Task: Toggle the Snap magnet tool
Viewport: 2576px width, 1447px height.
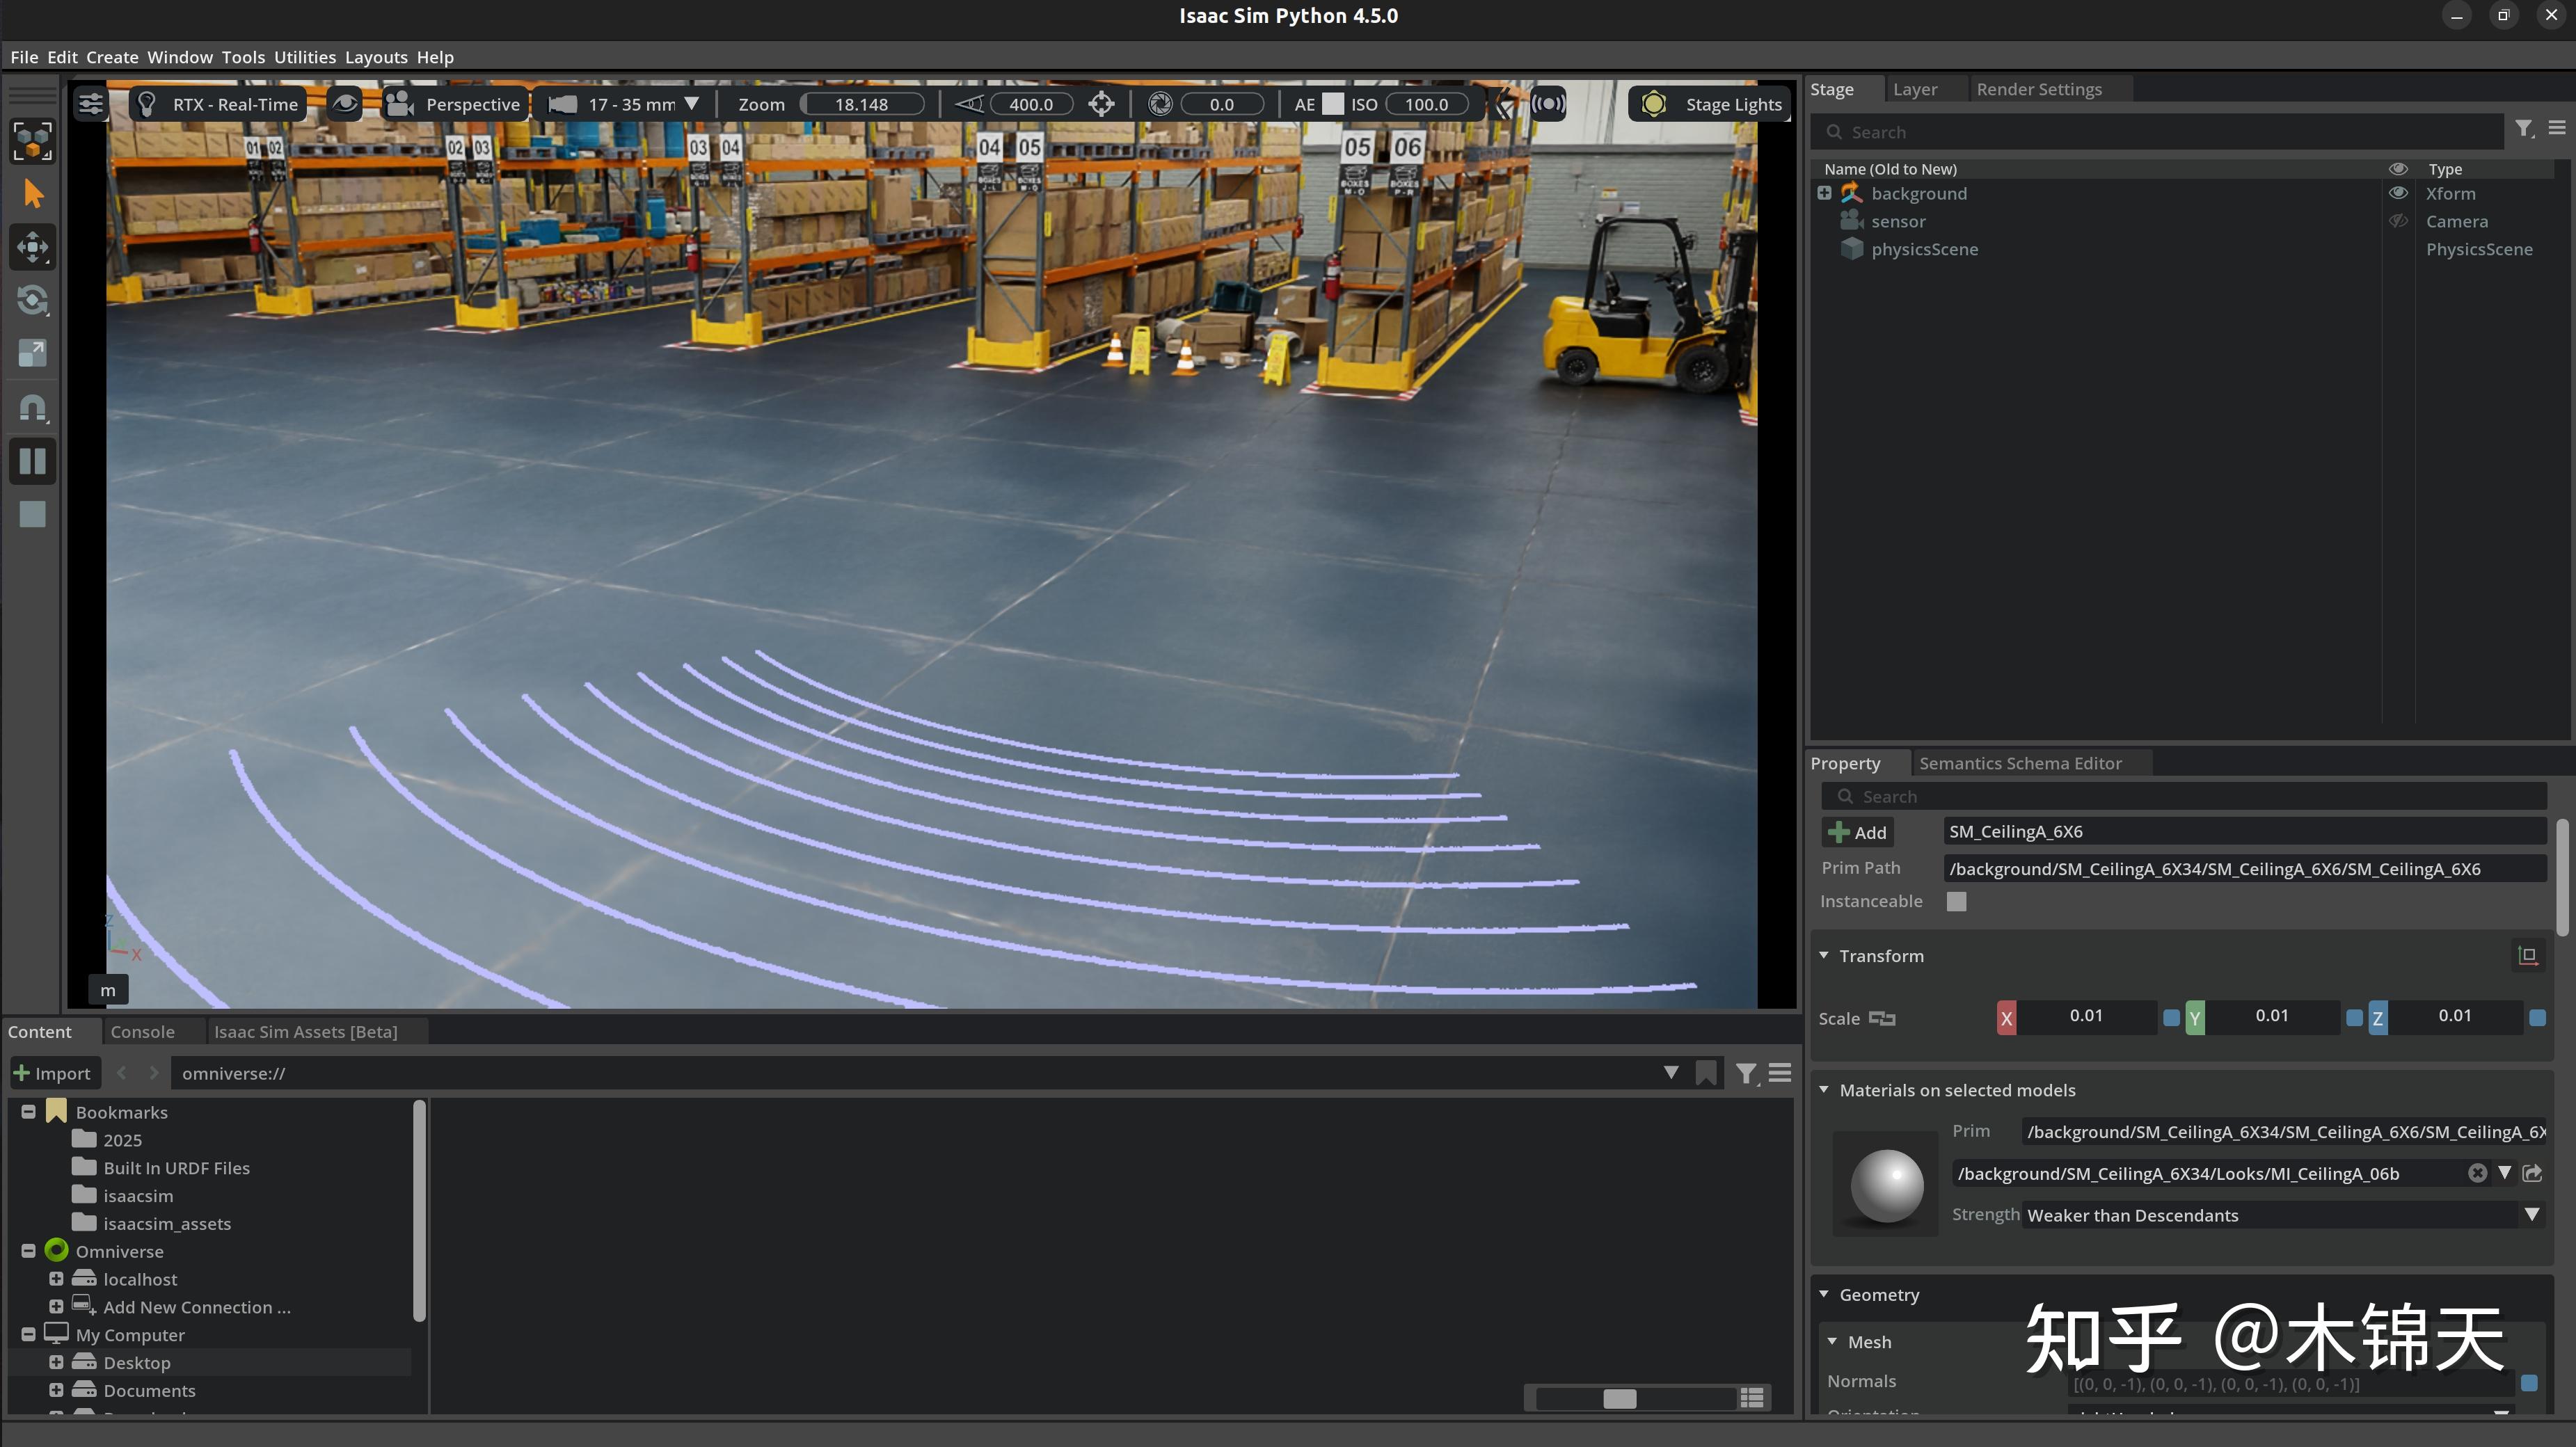Action: (x=33, y=408)
